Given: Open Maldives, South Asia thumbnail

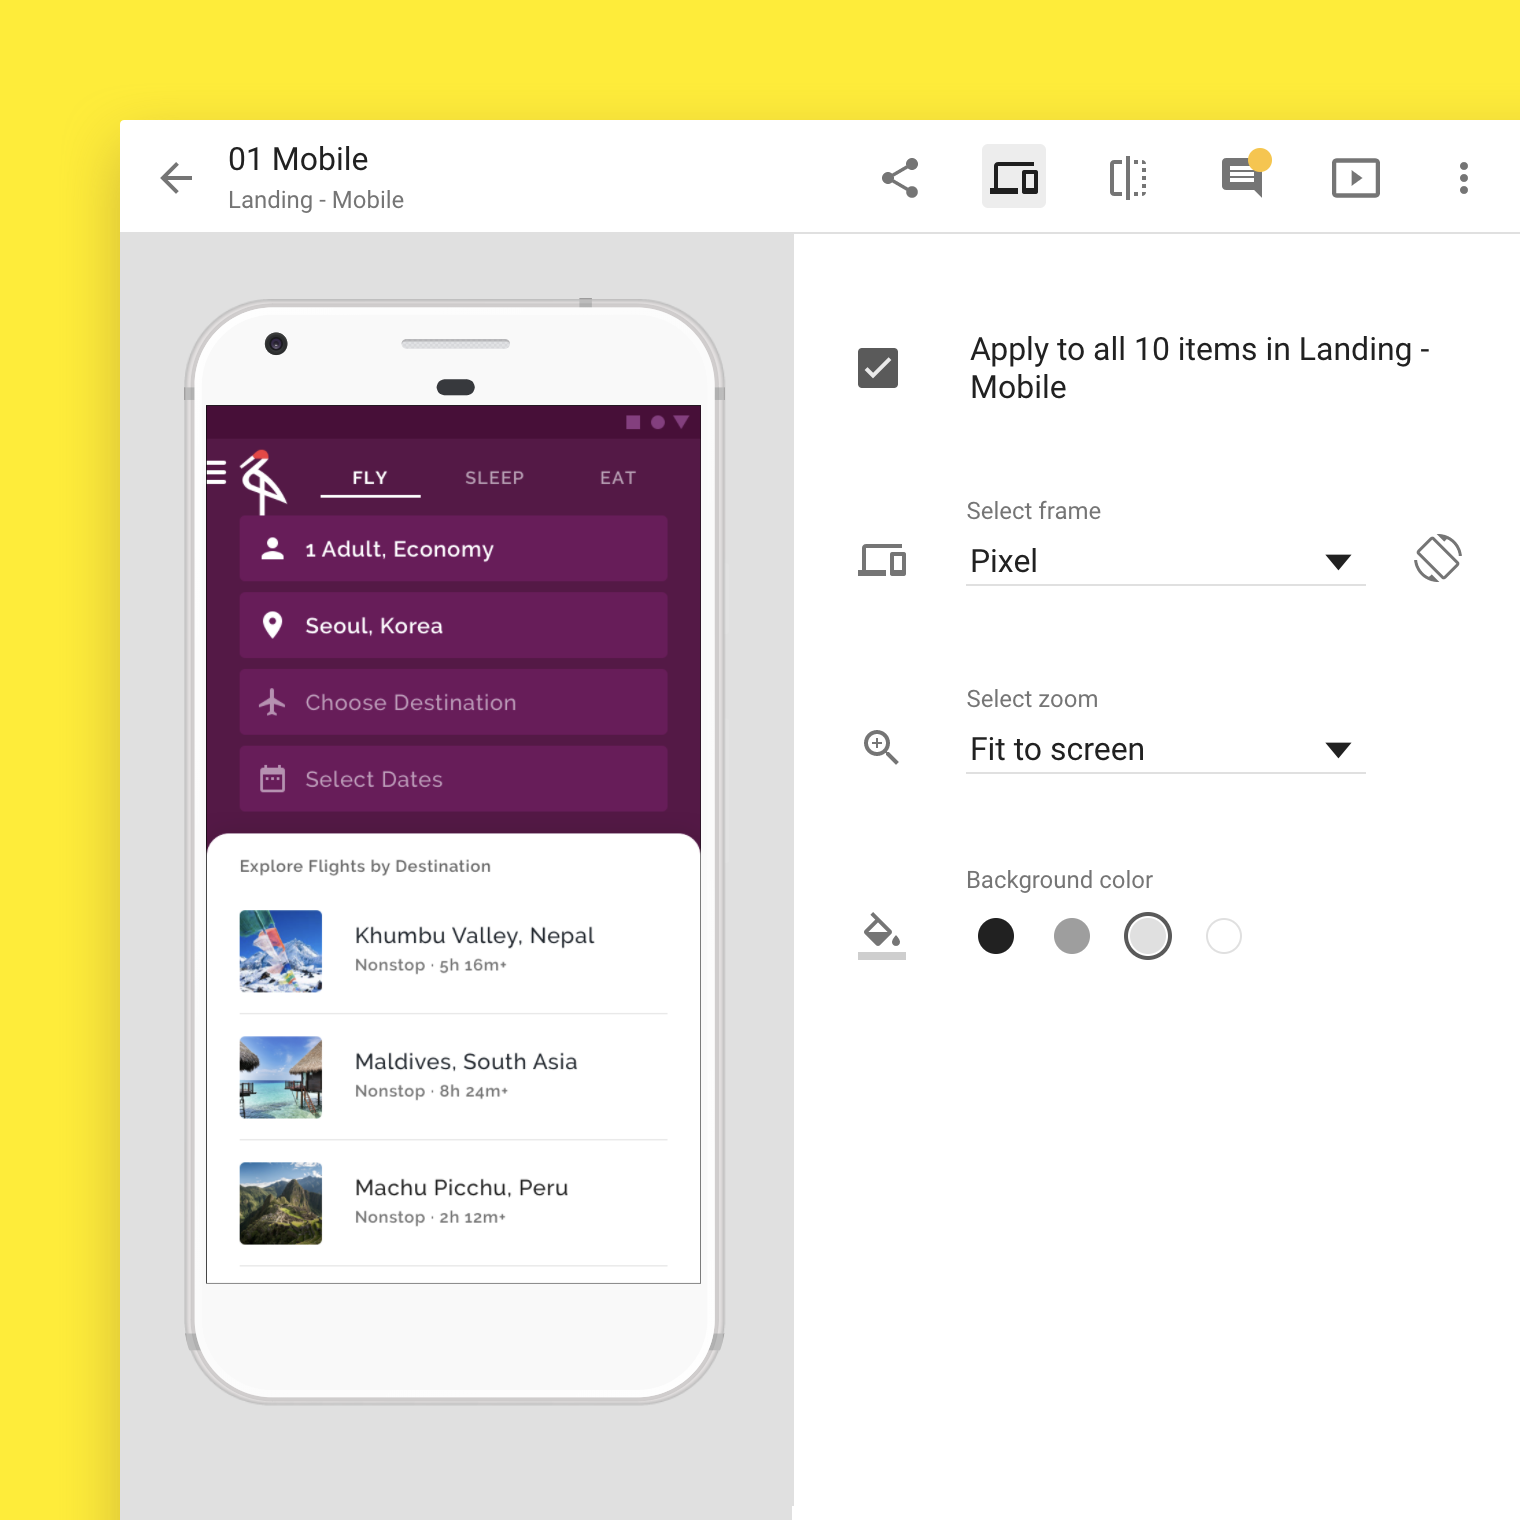Looking at the screenshot, I should pyautogui.click(x=281, y=1077).
